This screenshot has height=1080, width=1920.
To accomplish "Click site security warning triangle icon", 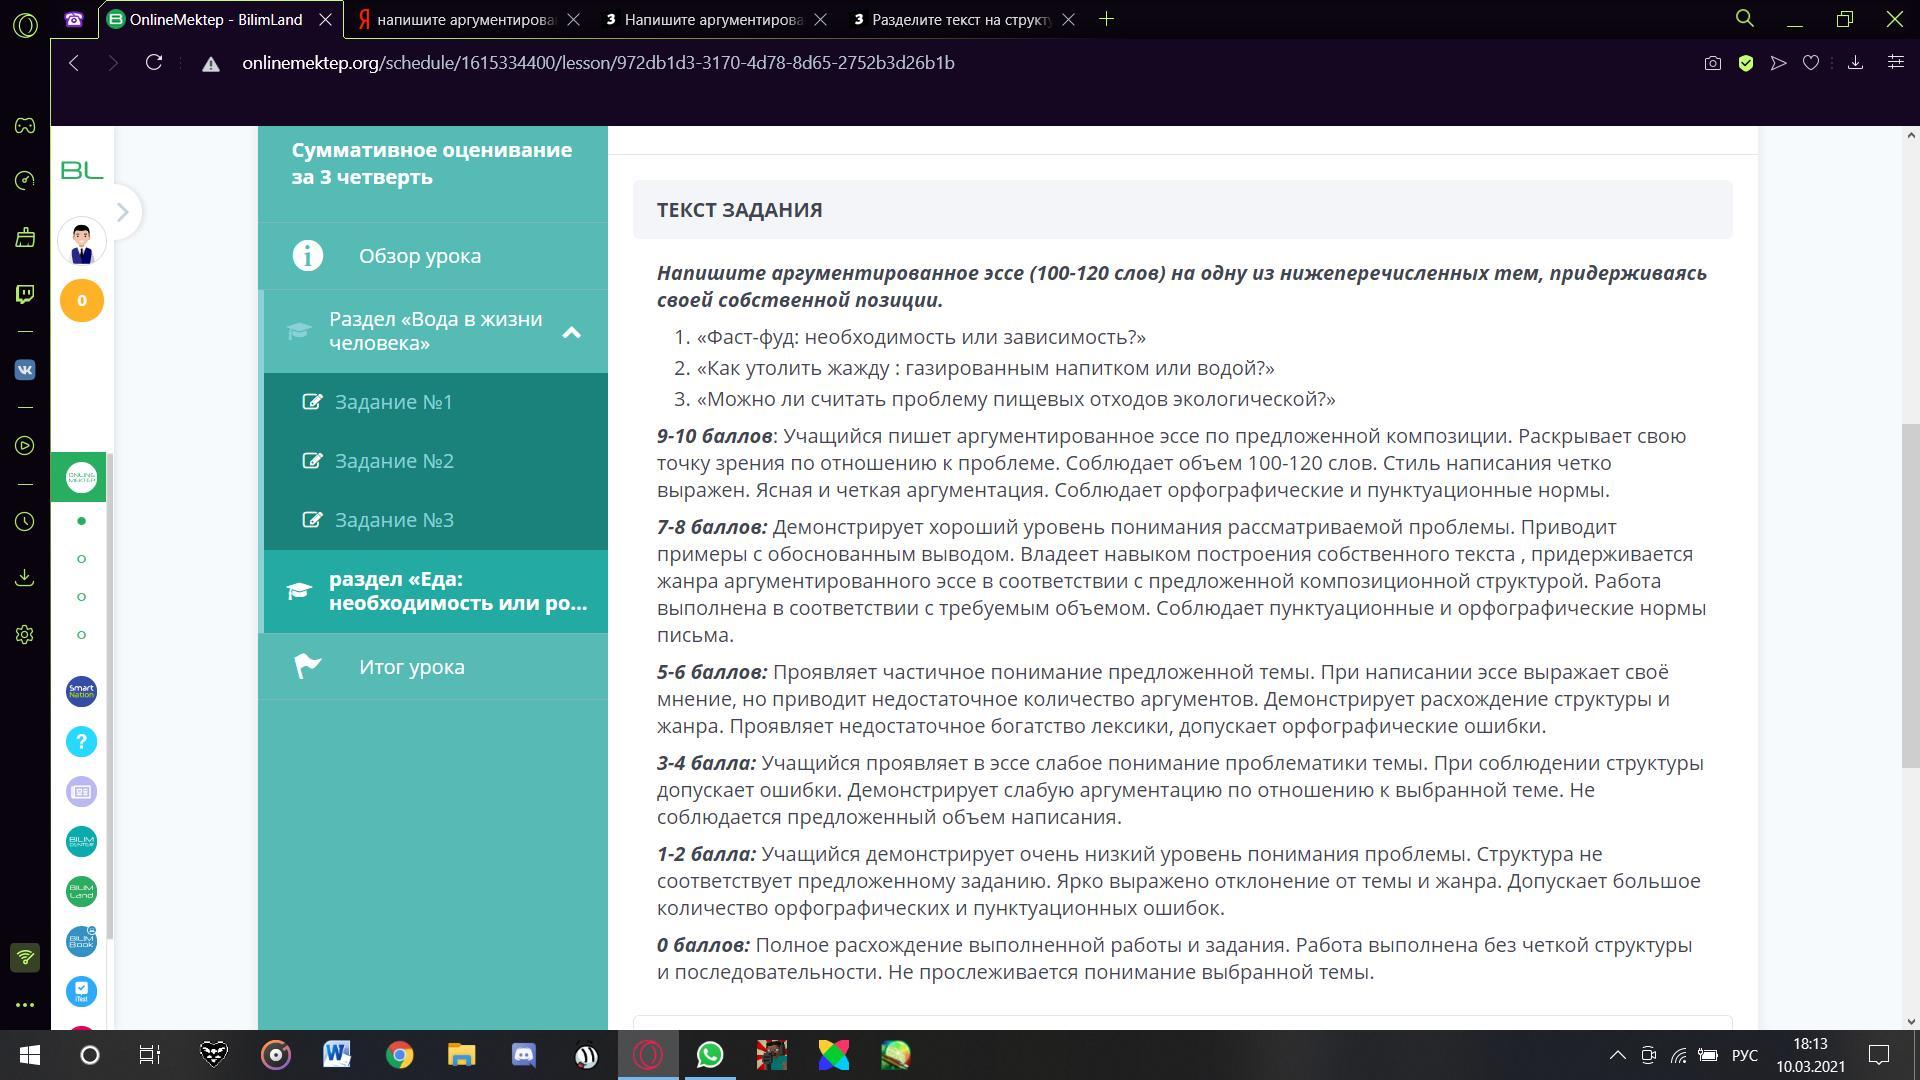I will (210, 64).
